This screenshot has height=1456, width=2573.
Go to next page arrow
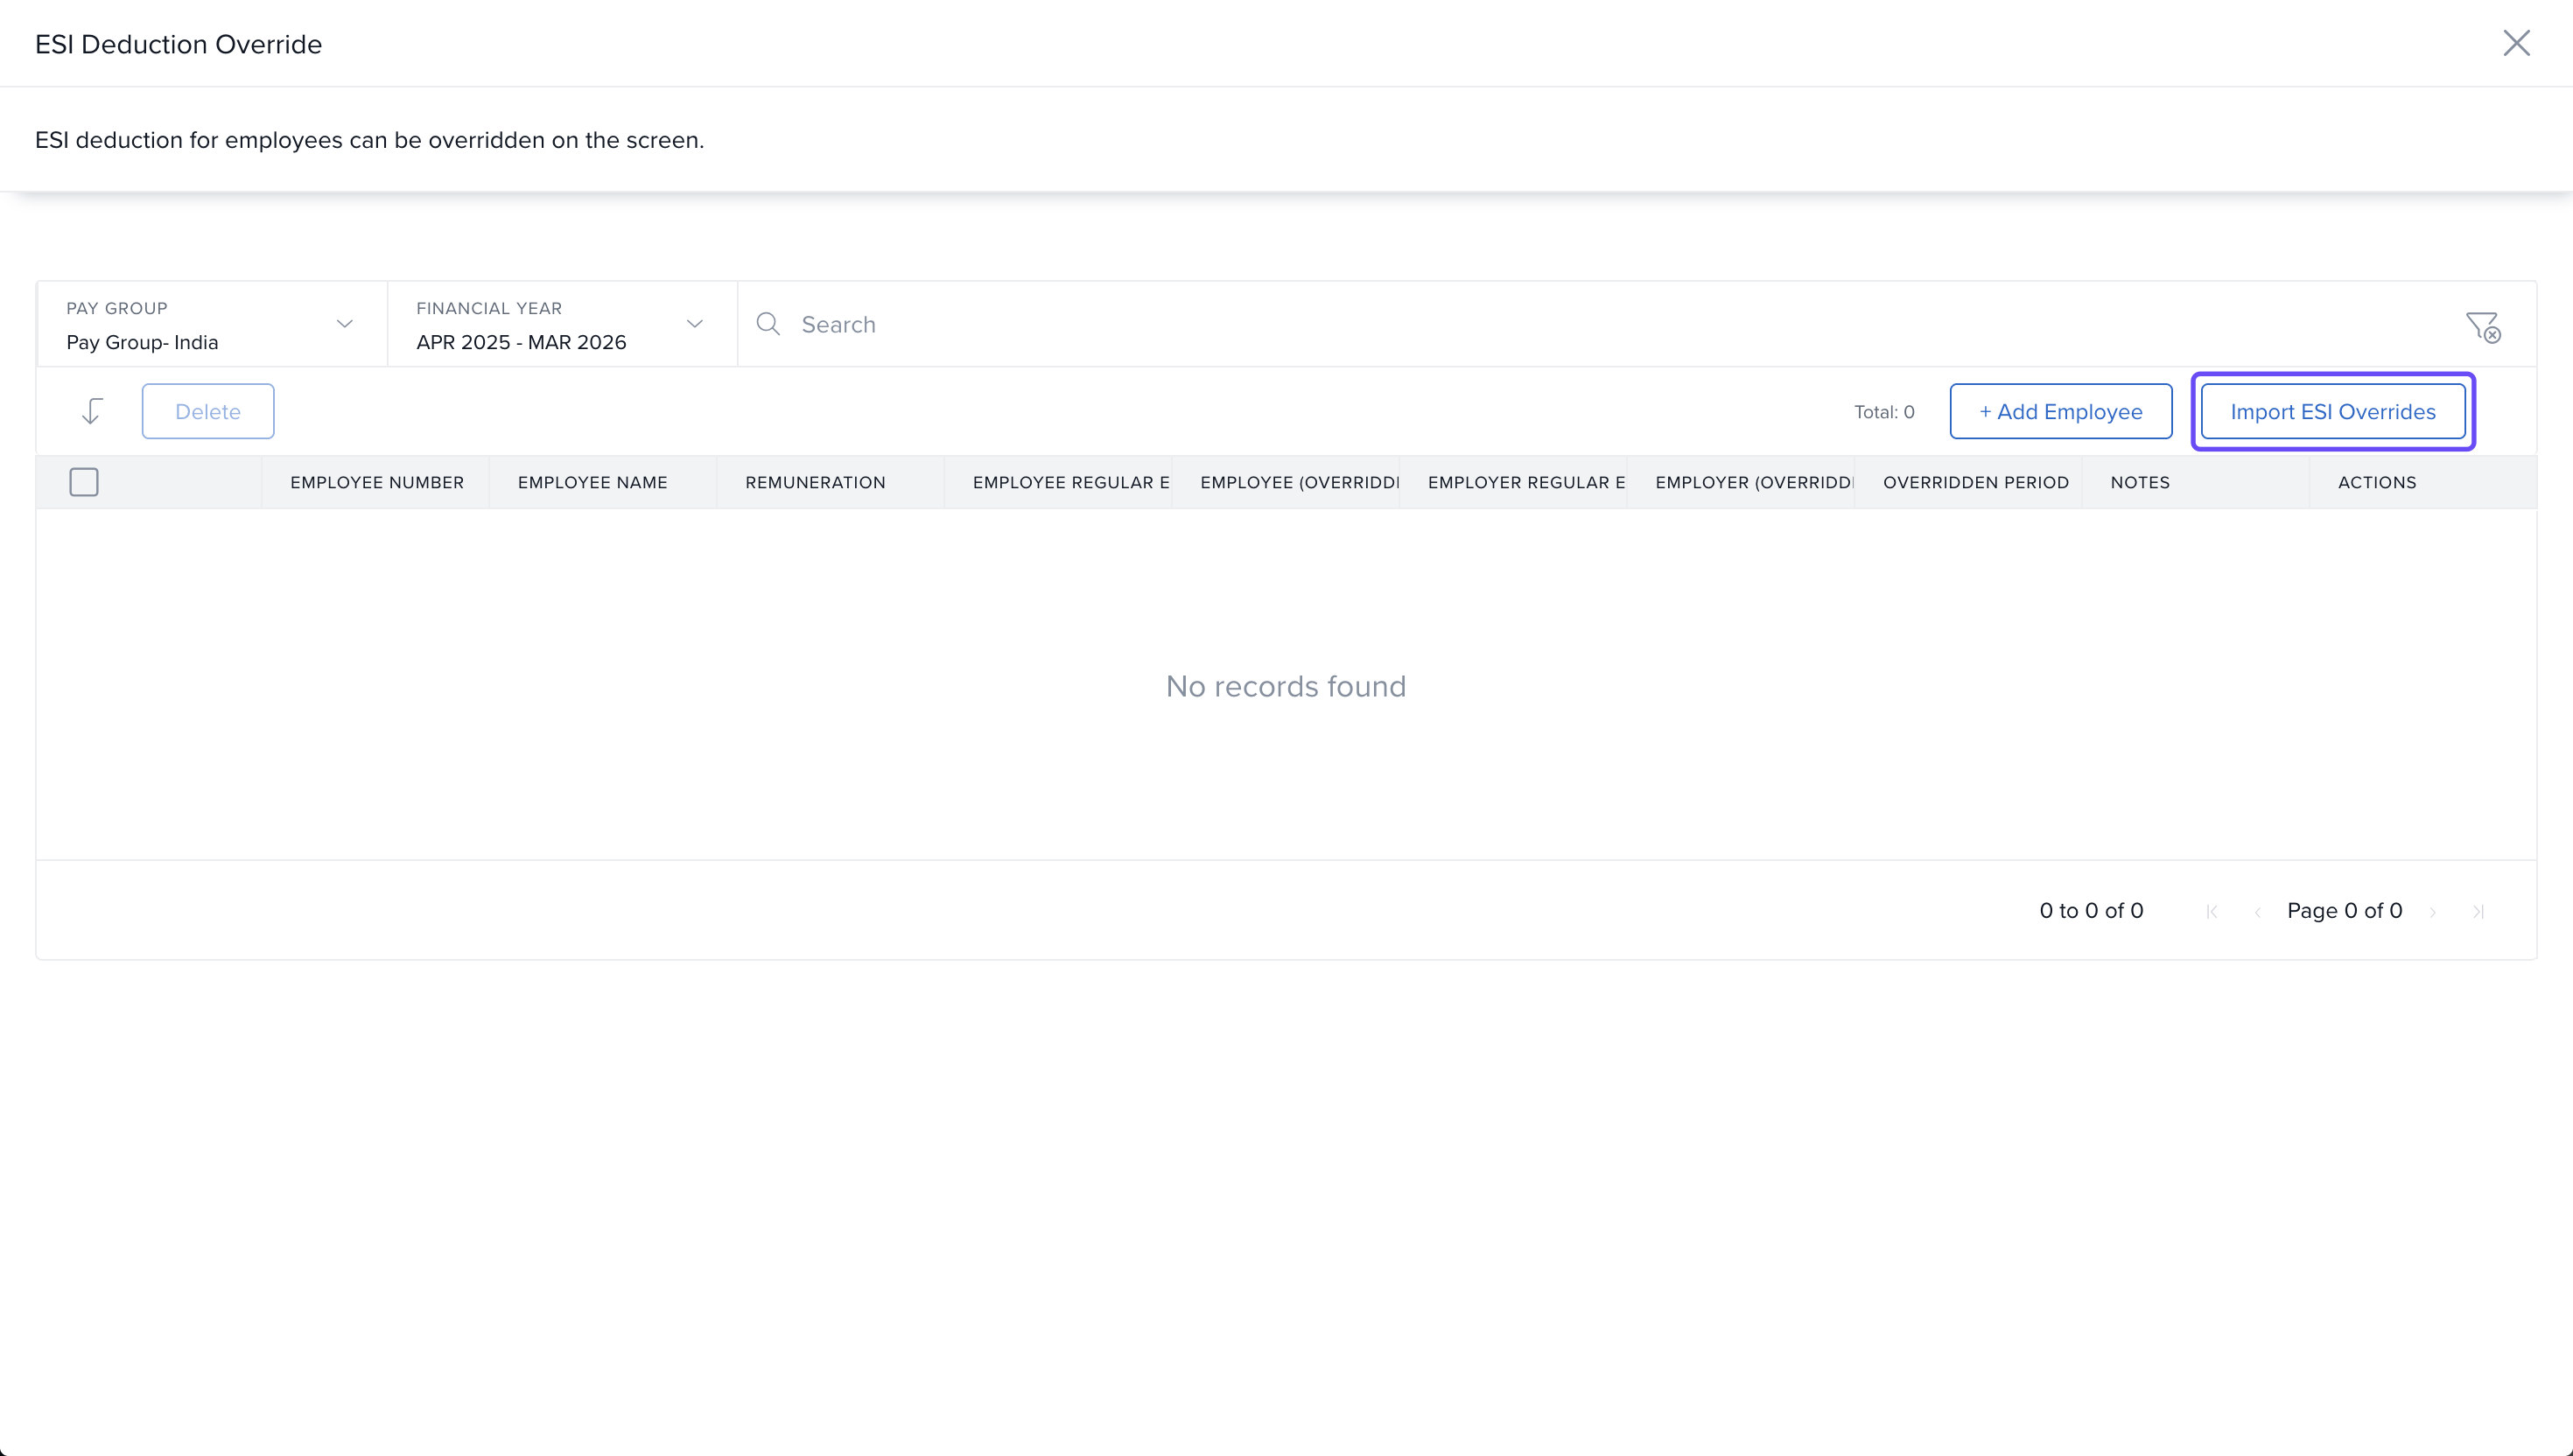[x=2433, y=911]
